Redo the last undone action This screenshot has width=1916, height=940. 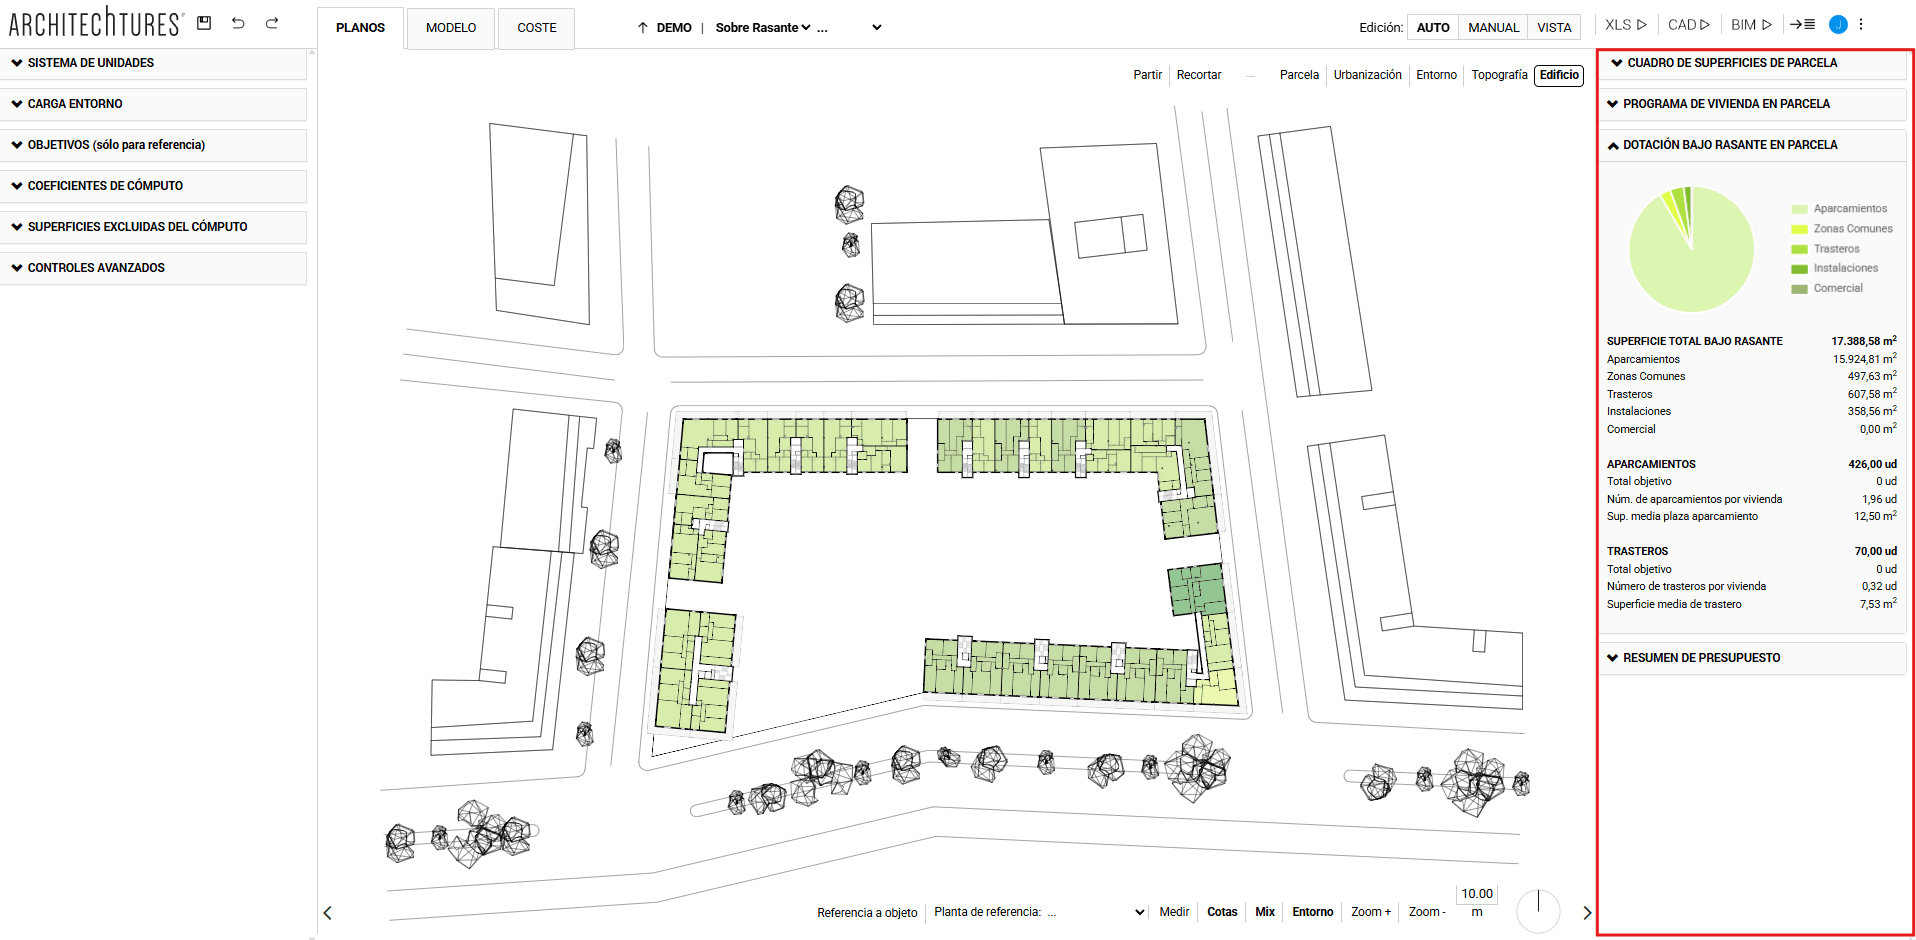coord(272,23)
